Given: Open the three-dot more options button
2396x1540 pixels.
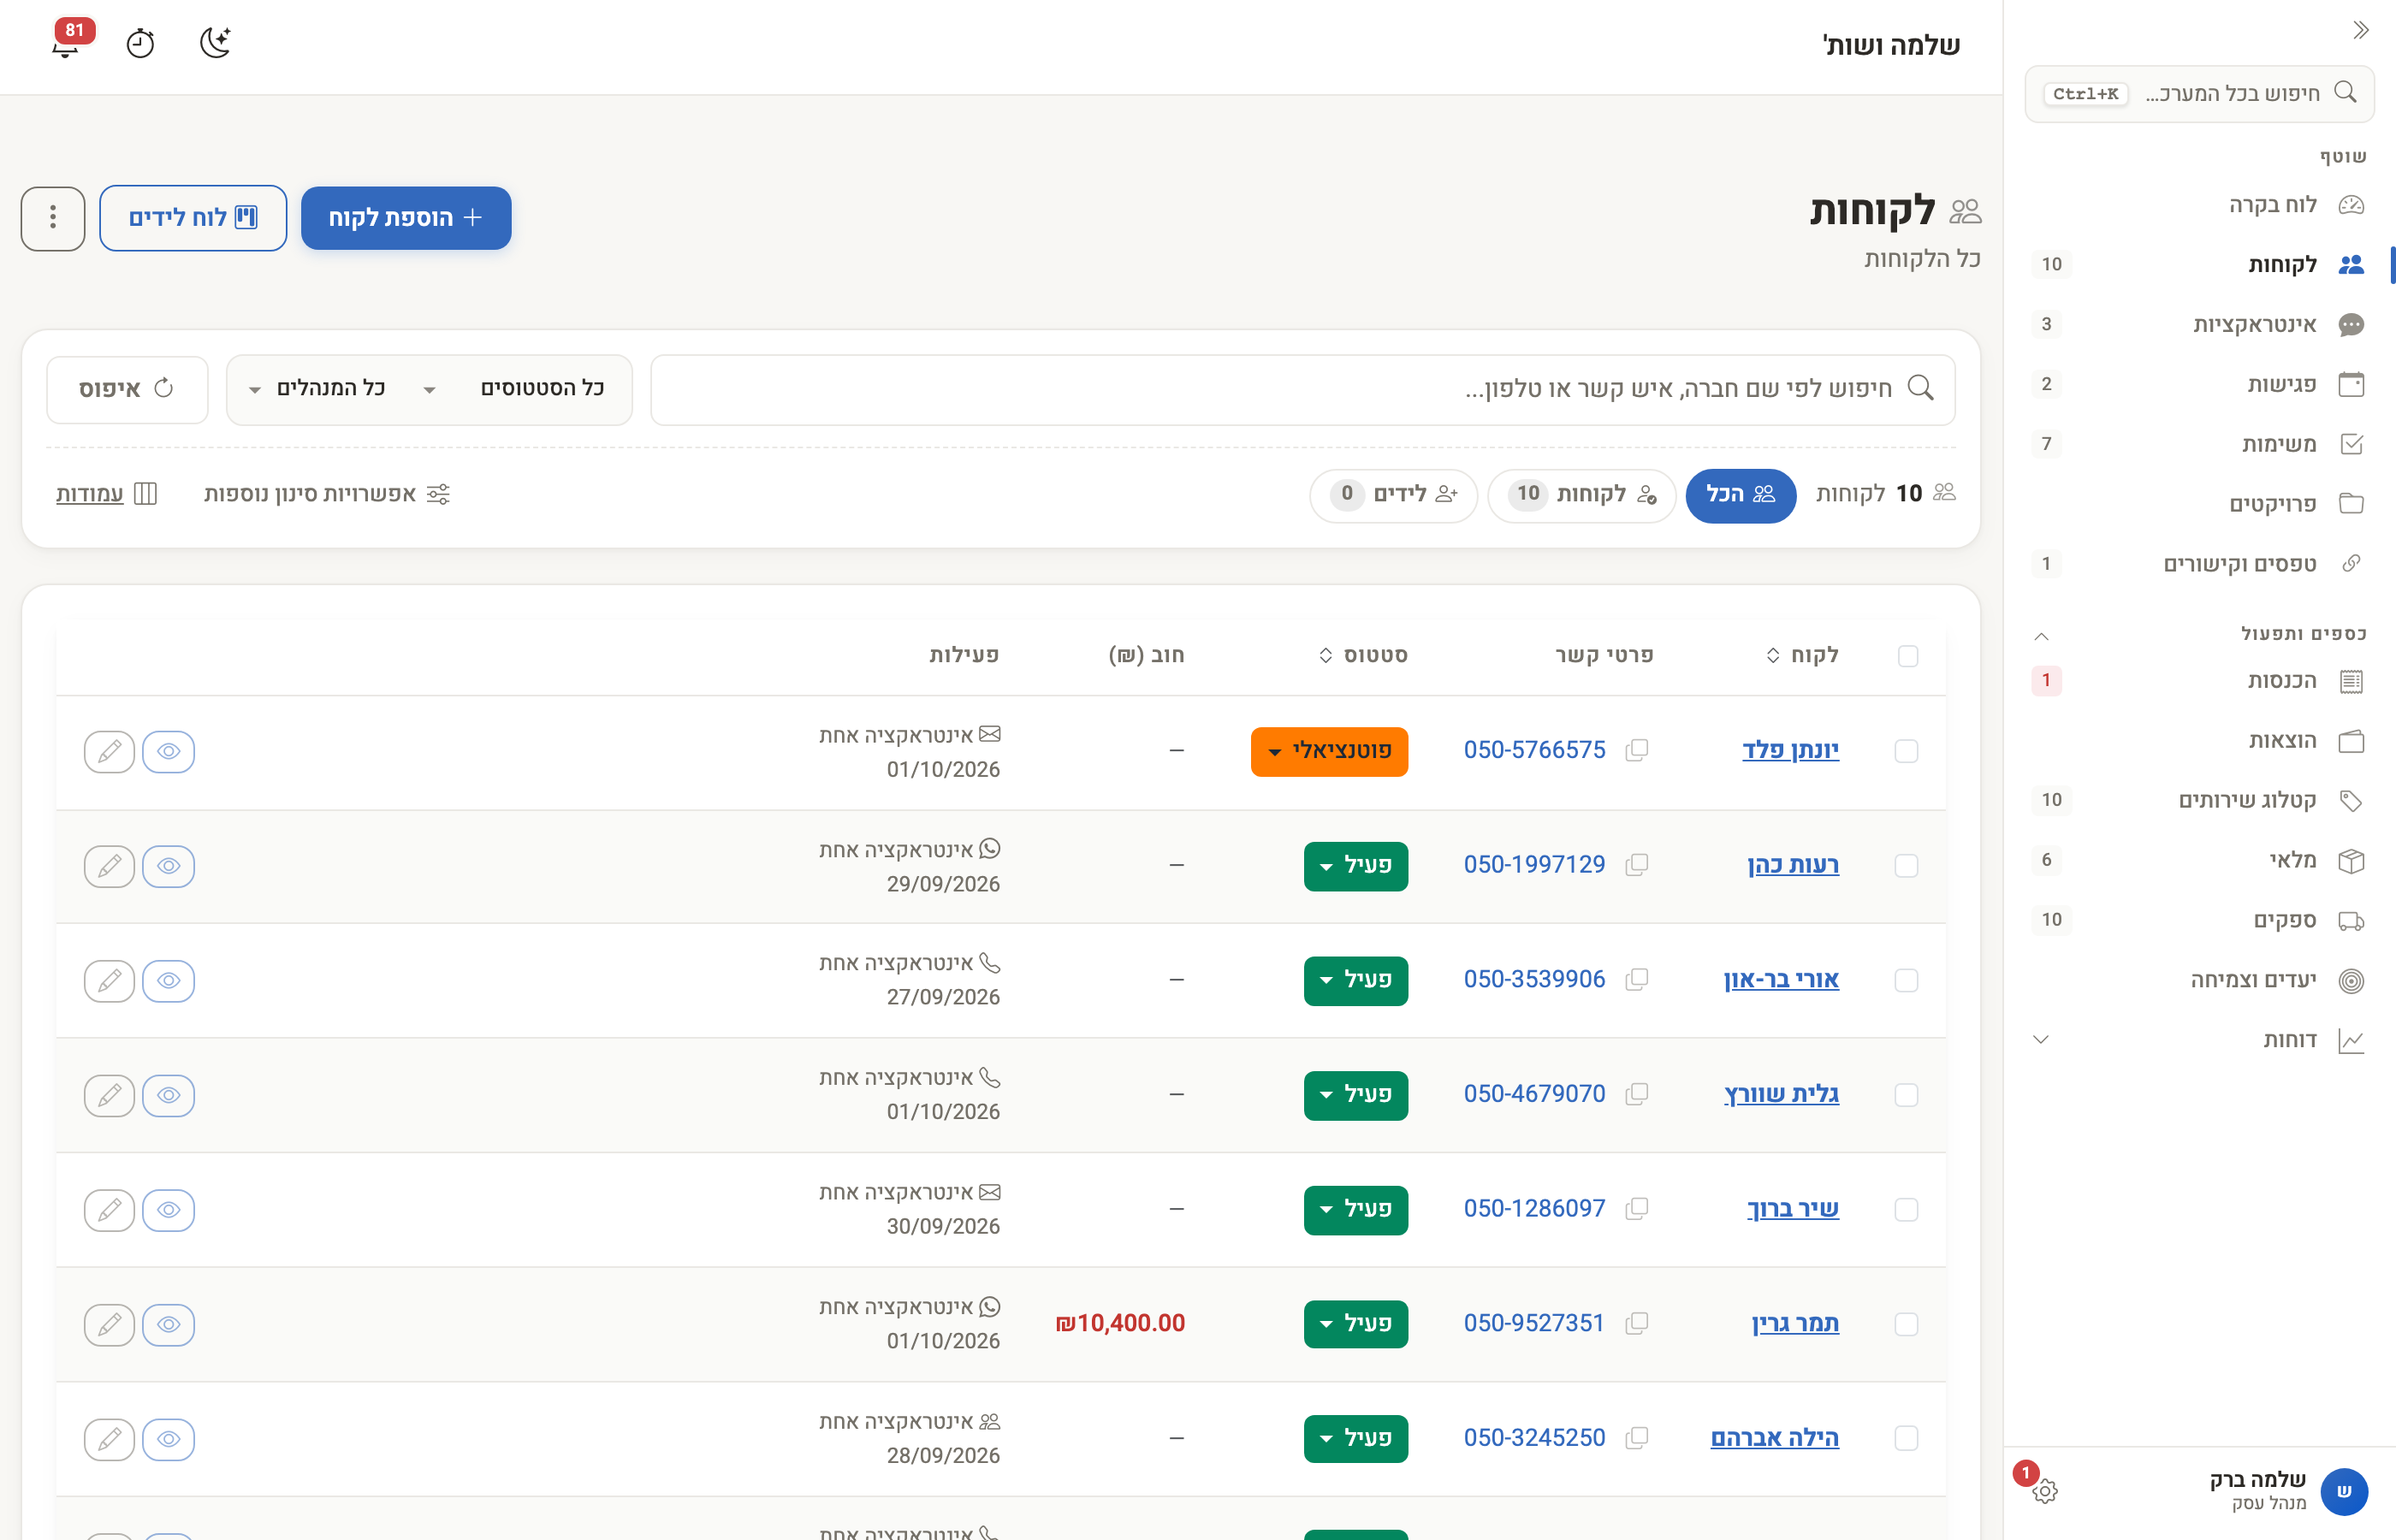Looking at the screenshot, I should [x=53, y=218].
